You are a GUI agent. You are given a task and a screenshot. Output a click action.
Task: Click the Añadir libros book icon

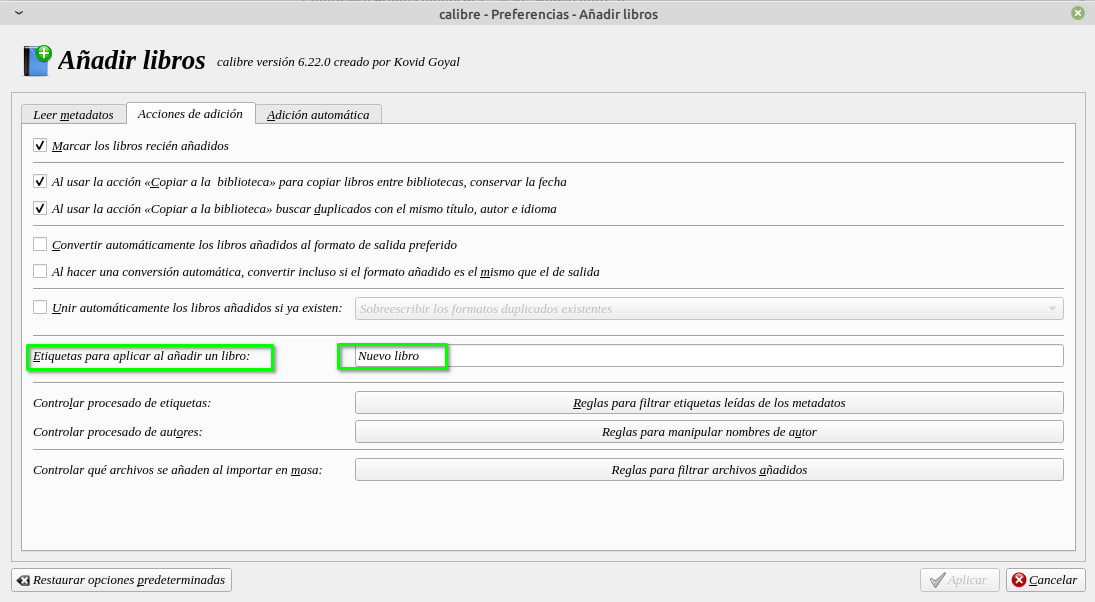point(37,61)
